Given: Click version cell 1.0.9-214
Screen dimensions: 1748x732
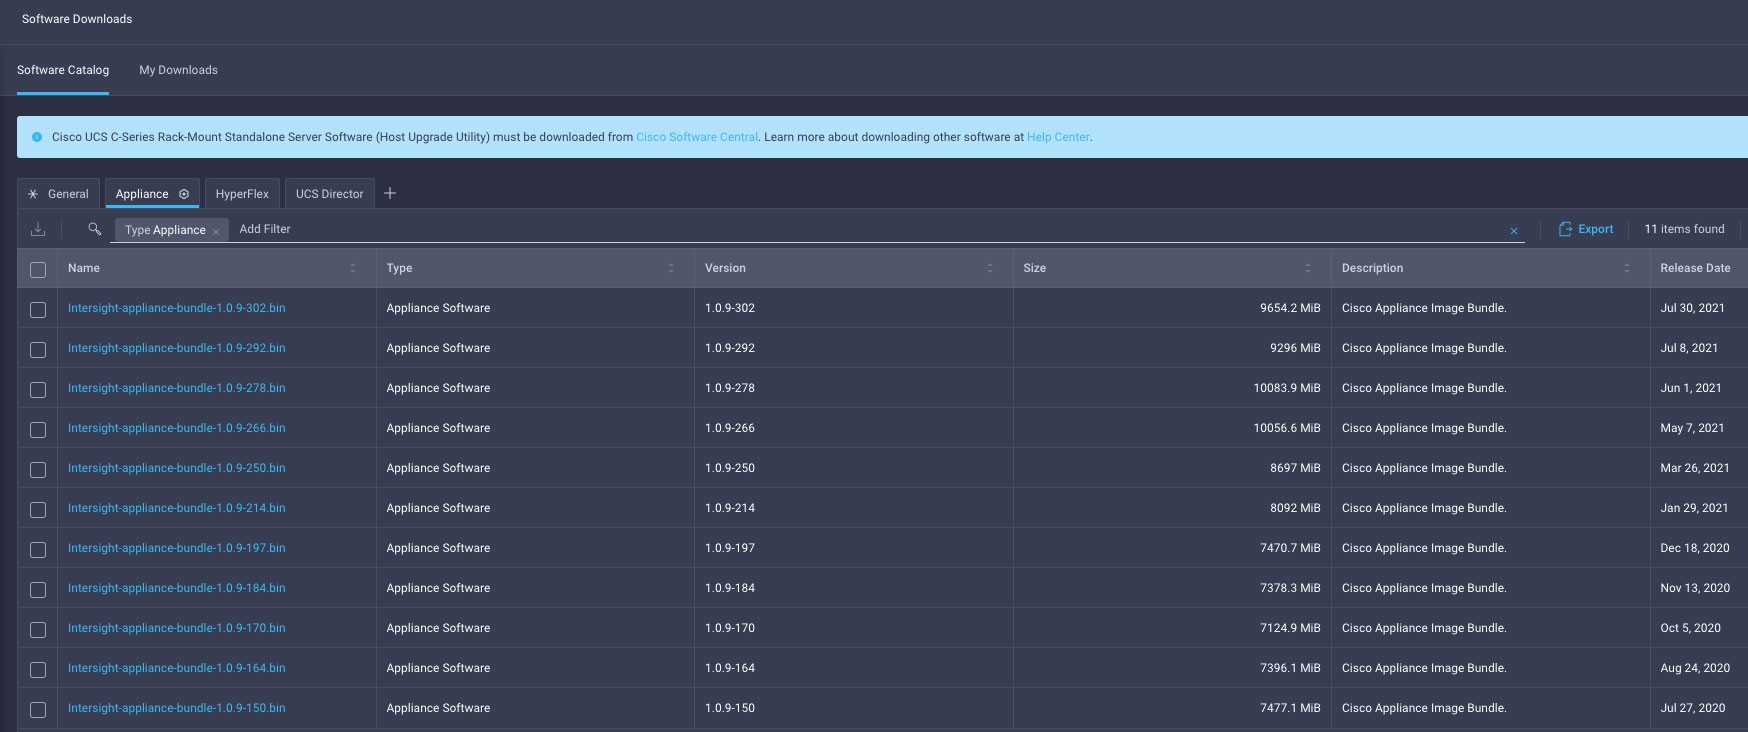Looking at the screenshot, I should click(x=730, y=508).
